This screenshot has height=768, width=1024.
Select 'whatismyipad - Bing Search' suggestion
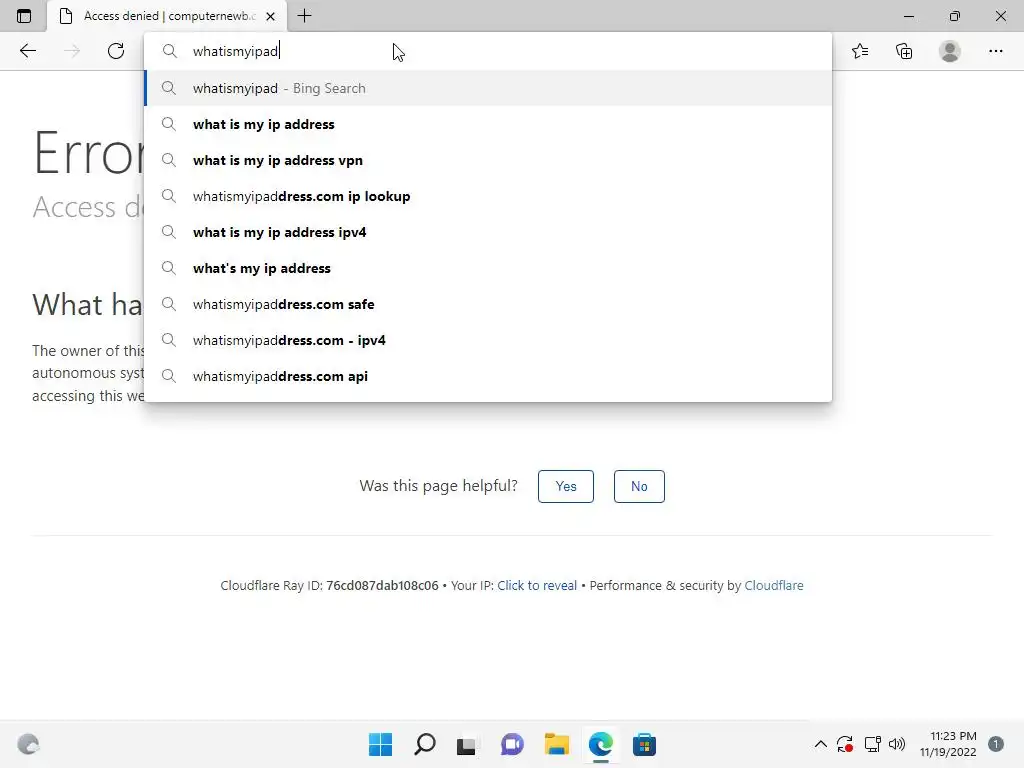pyautogui.click(x=488, y=88)
